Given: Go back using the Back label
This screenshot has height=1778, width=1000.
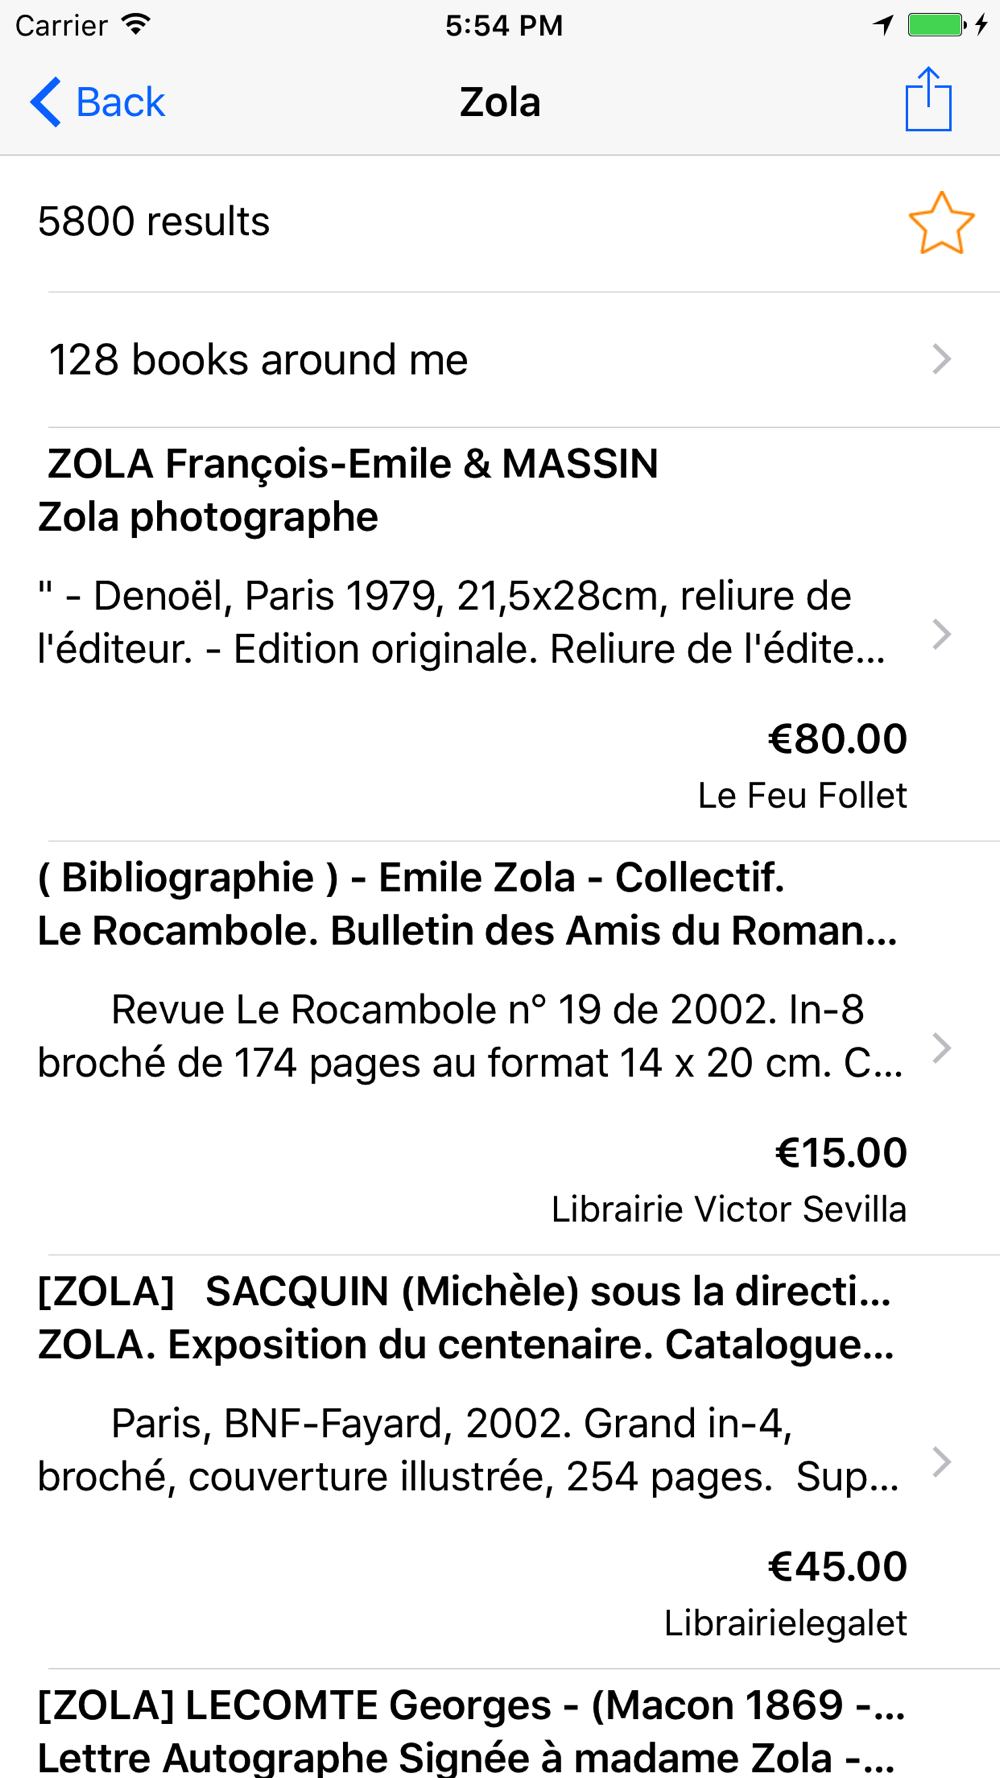Looking at the screenshot, I should coord(120,102).
